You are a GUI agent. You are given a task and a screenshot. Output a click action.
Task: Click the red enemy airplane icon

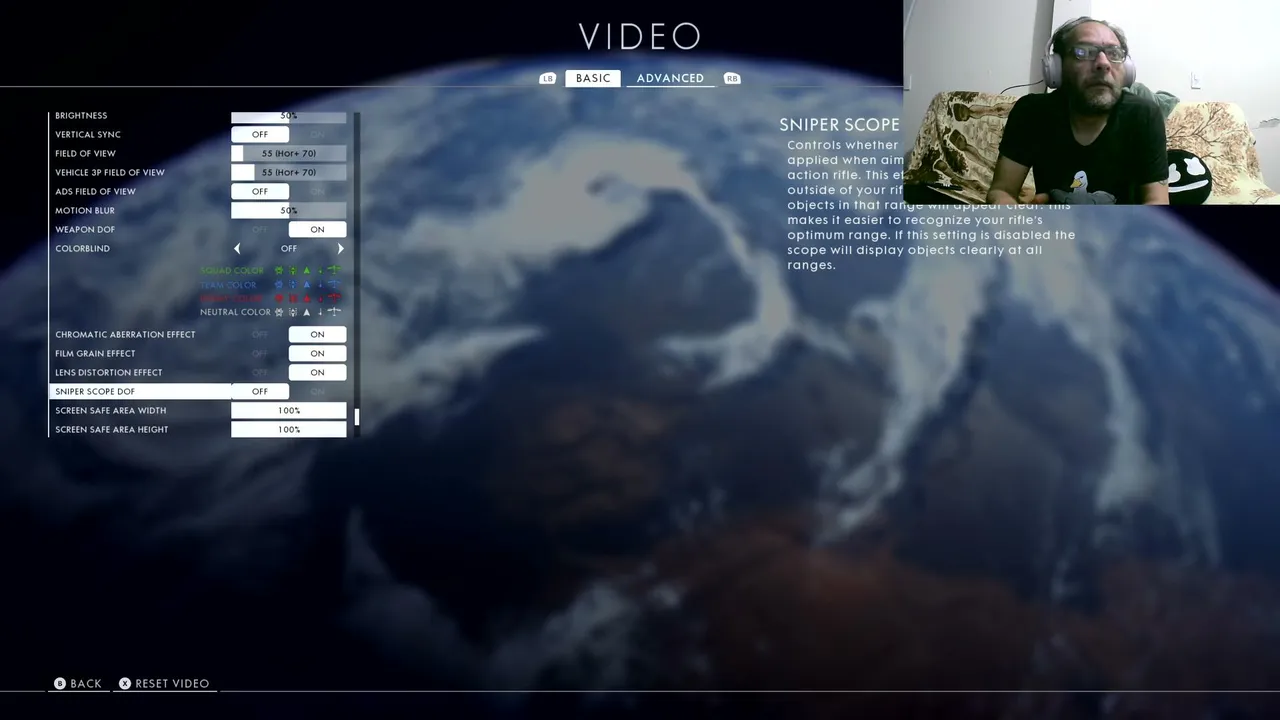334,298
